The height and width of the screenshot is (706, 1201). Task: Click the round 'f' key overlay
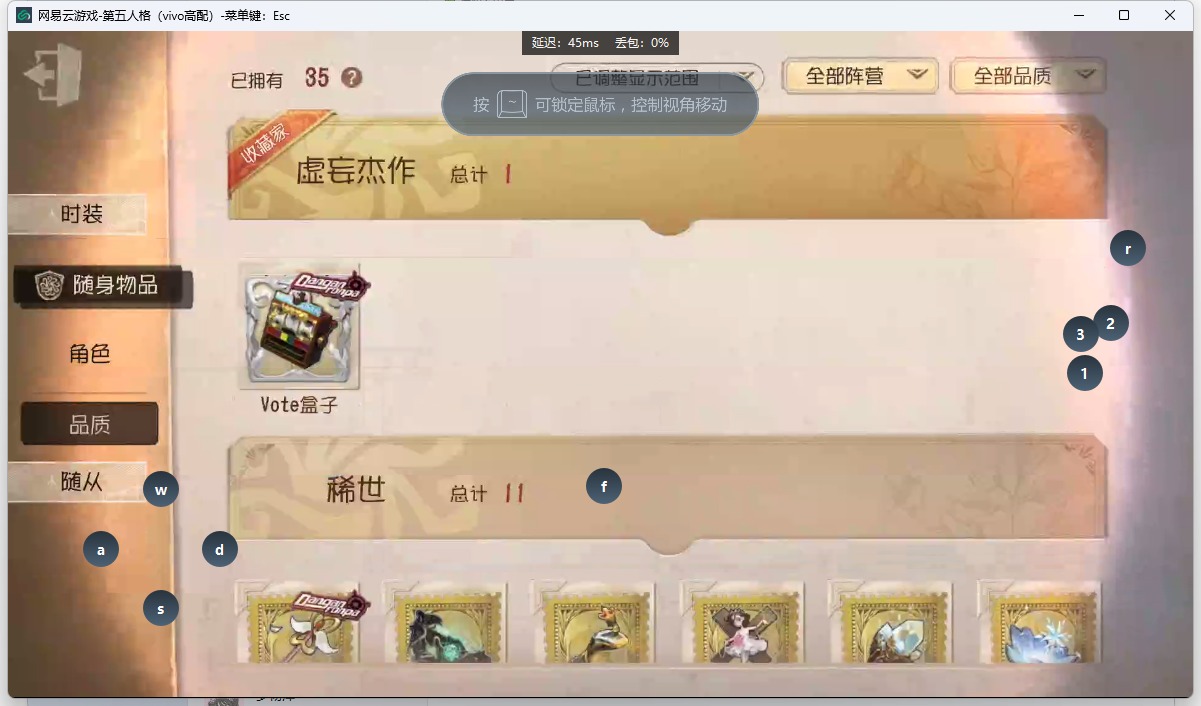604,486
